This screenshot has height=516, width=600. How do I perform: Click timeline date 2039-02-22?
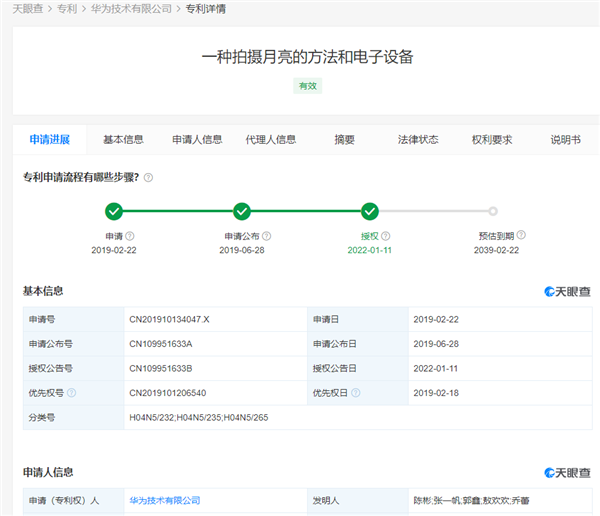[496, 250]
